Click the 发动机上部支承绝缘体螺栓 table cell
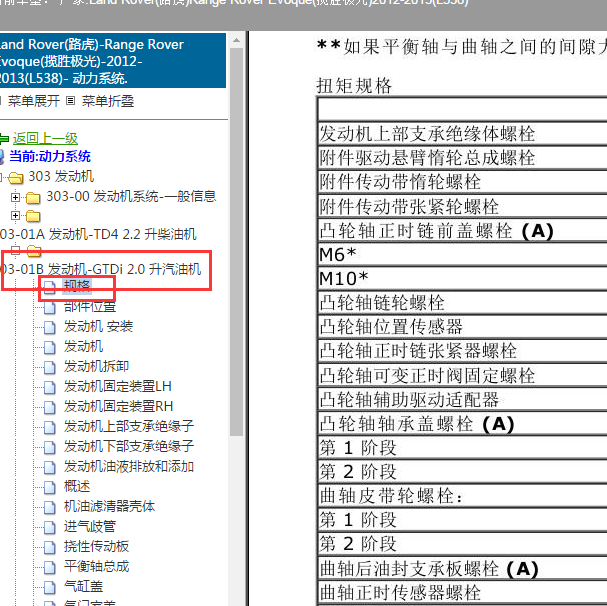Screen dimensions: 607x606 click(x=462, y=134)
